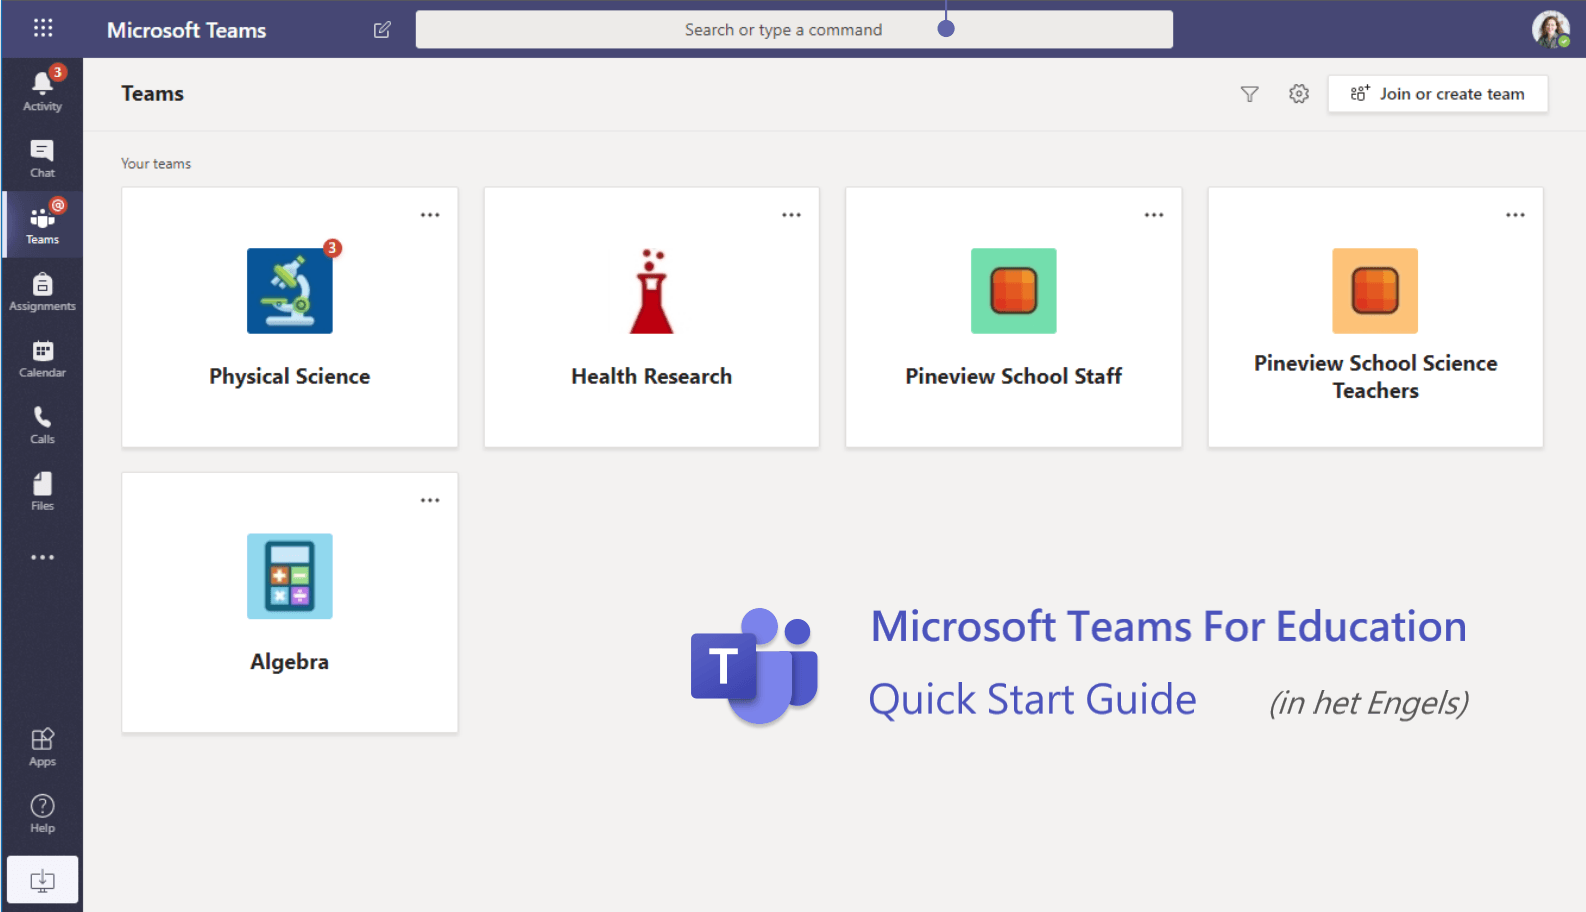
Task: Open Calls in the sidebar
Action: coord(42,425)
